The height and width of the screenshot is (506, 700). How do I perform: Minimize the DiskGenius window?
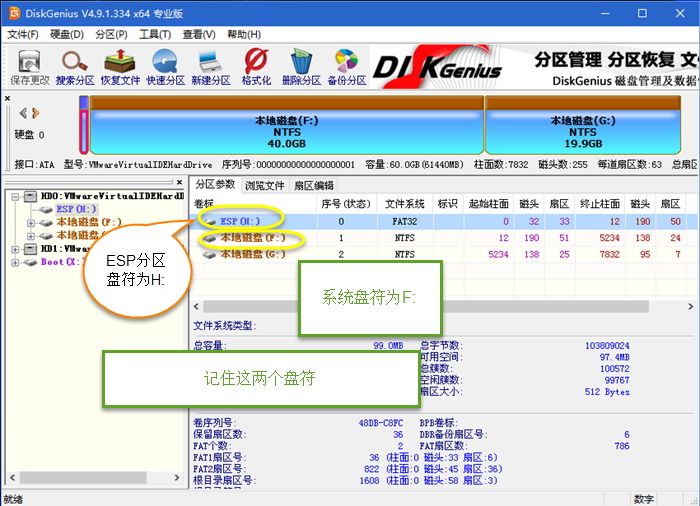click(x=605, y=13)
